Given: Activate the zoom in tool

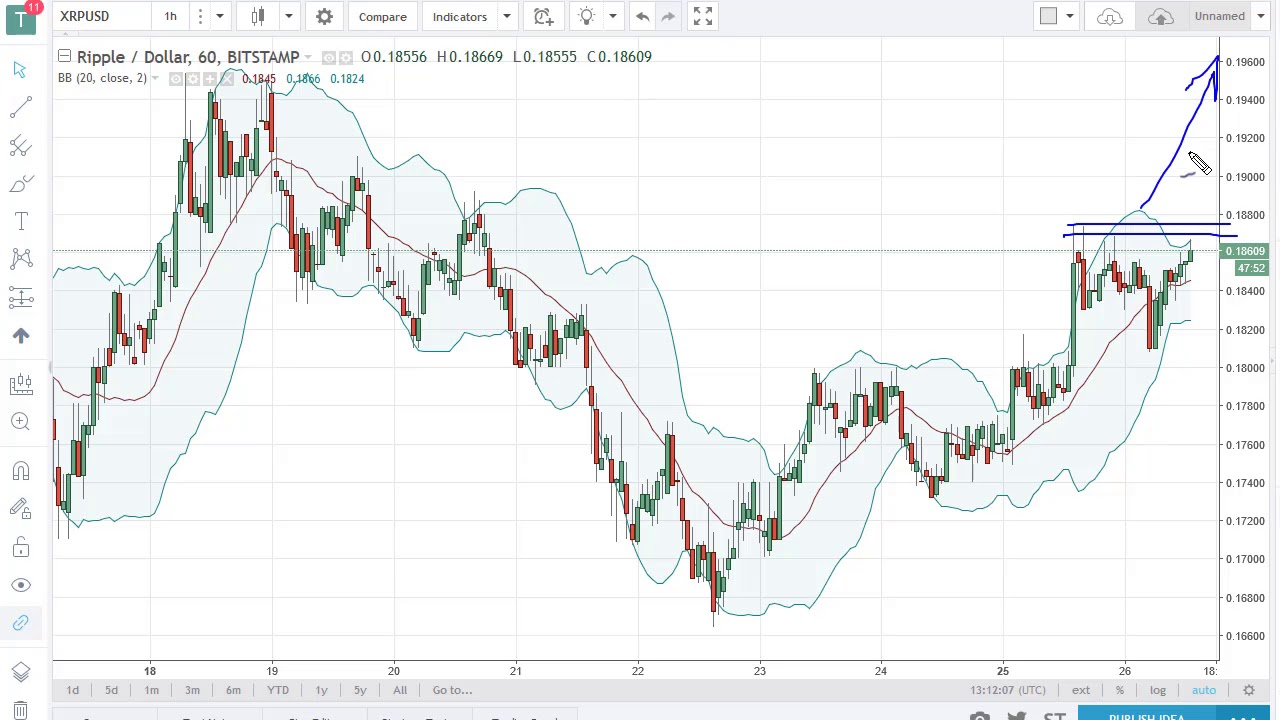Looking at the screenshot, I should click(20, 421).
